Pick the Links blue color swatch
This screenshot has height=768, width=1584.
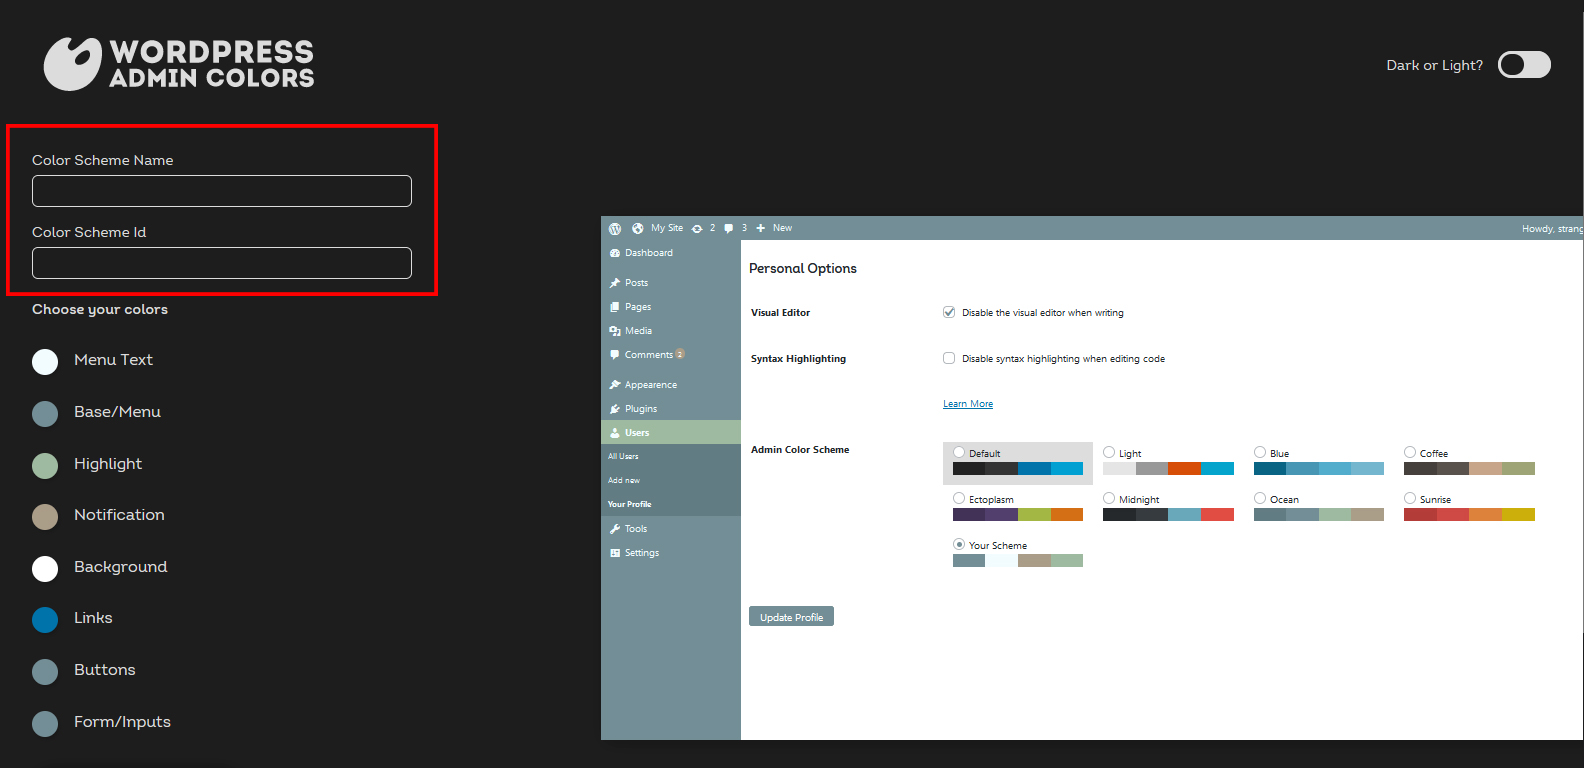pyautogui.click(x=45, y=620)
